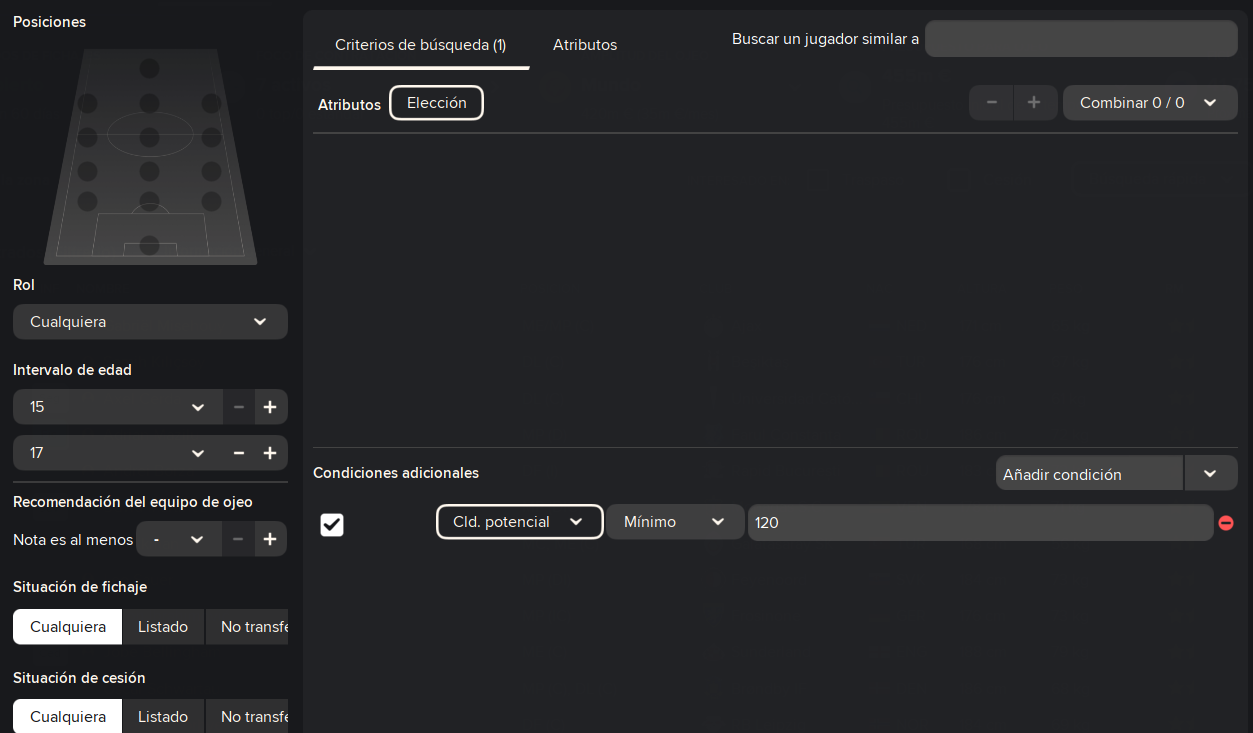Open the 'Nota es al menos' dropdown
Screen dimensions: 1253x733
(x=178, y=539)
